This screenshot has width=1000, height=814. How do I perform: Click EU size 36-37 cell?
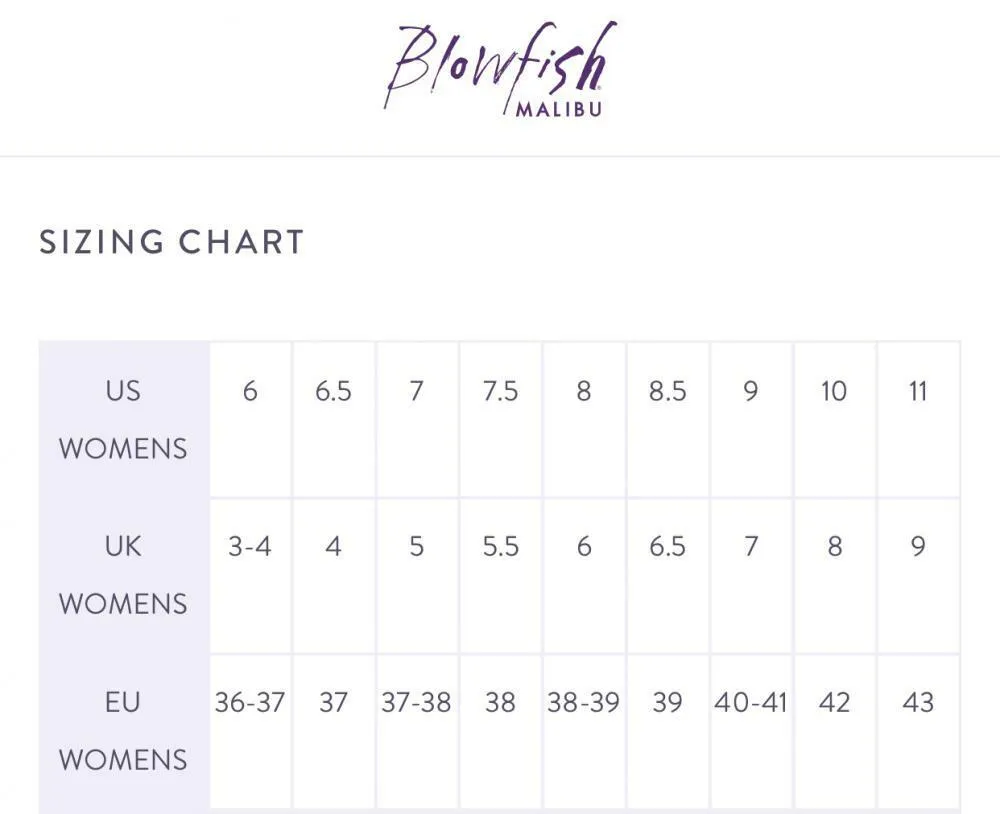point(250,703)
